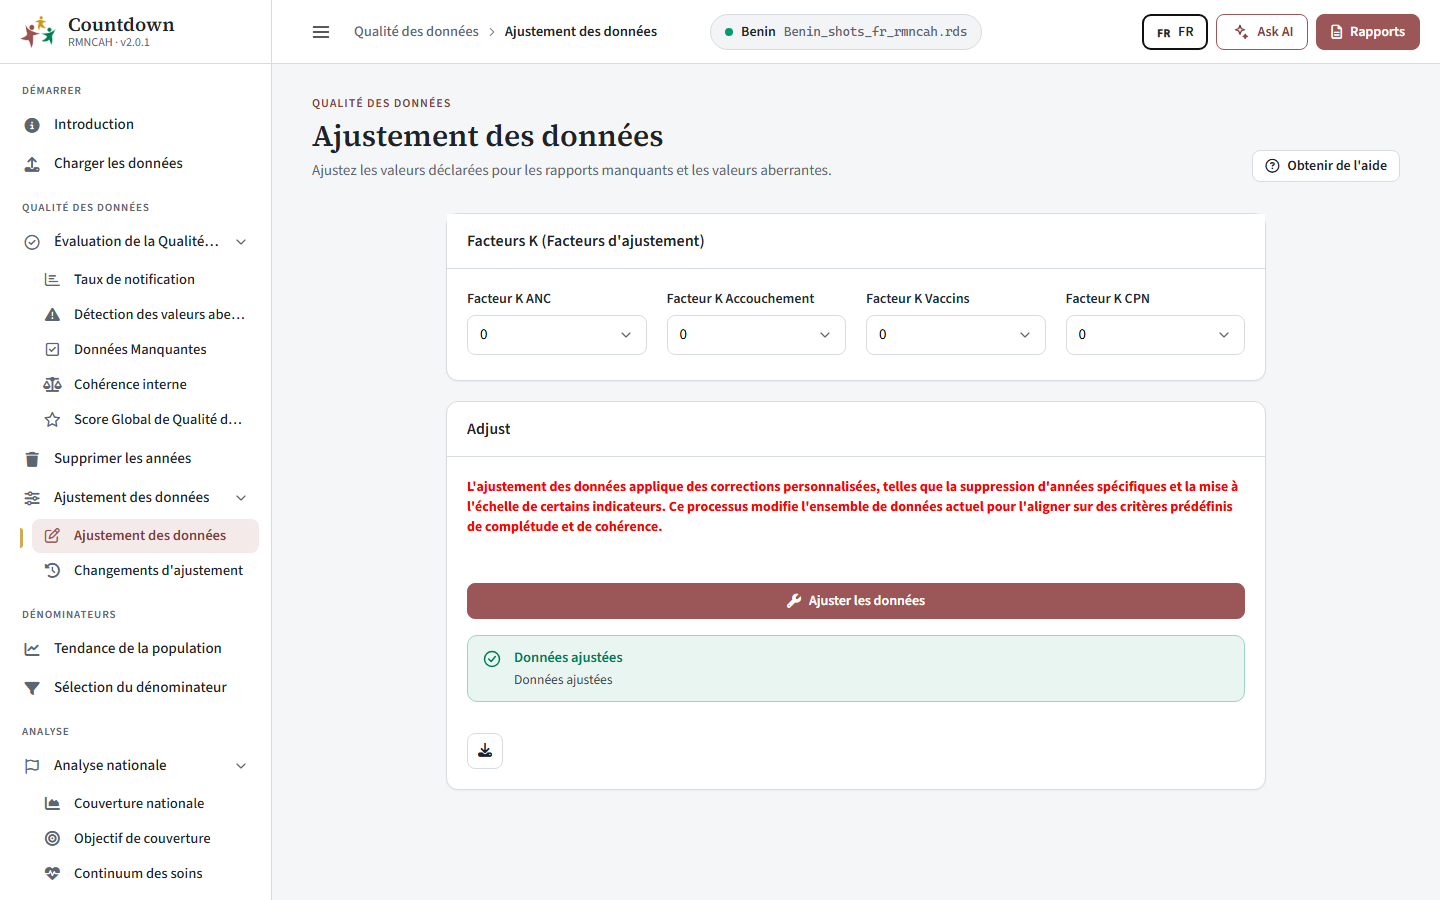
Task: Open Taux de notification page
Action: (x=145, y=280)
